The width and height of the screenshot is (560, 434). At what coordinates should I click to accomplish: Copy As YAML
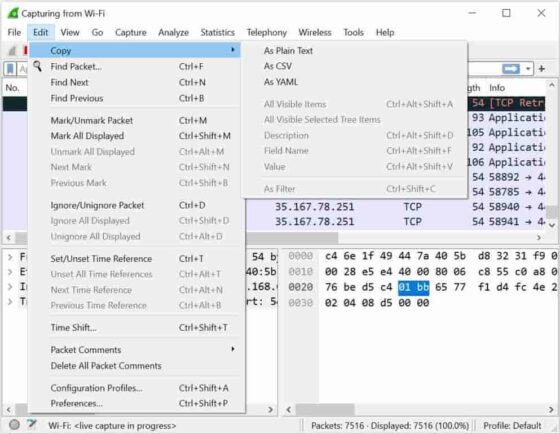click(x=281, y=82)
